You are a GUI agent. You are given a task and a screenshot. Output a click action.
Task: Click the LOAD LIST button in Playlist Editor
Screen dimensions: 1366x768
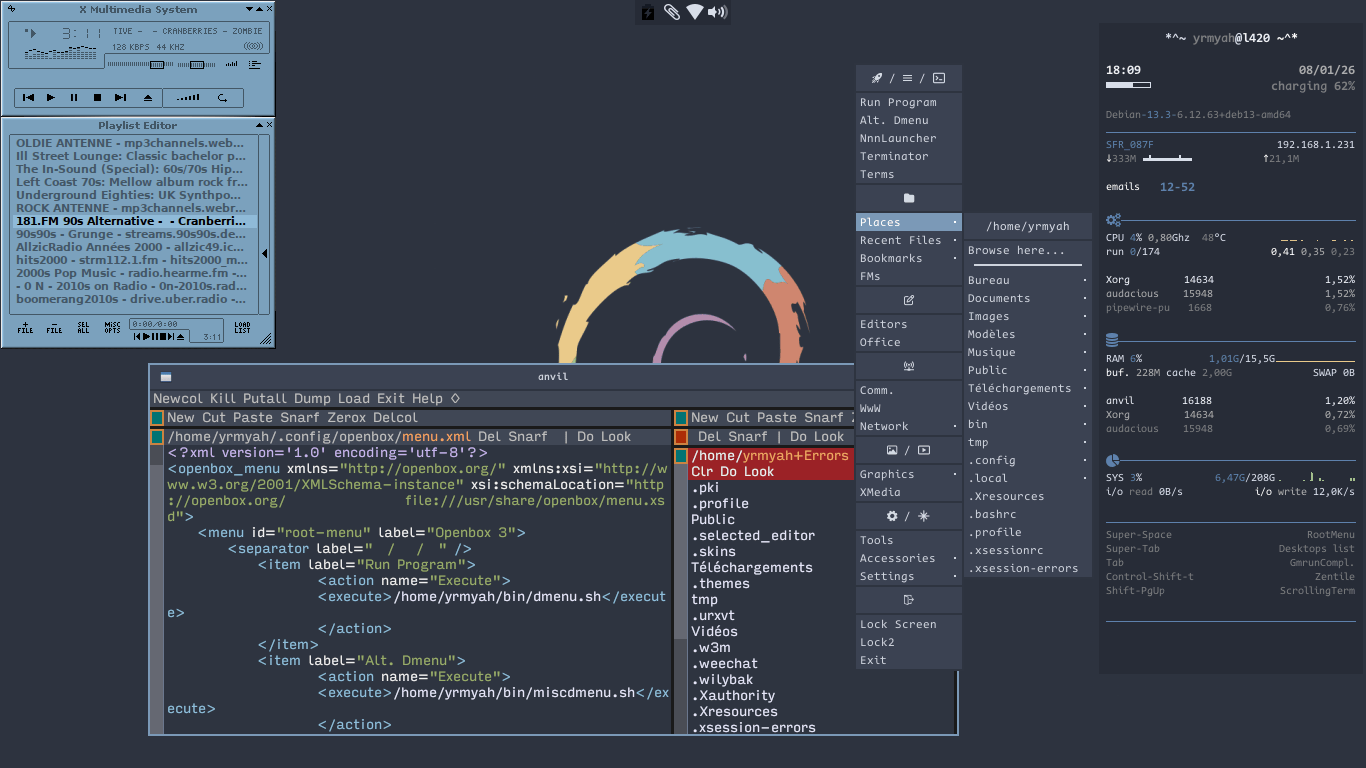point(243,327)
